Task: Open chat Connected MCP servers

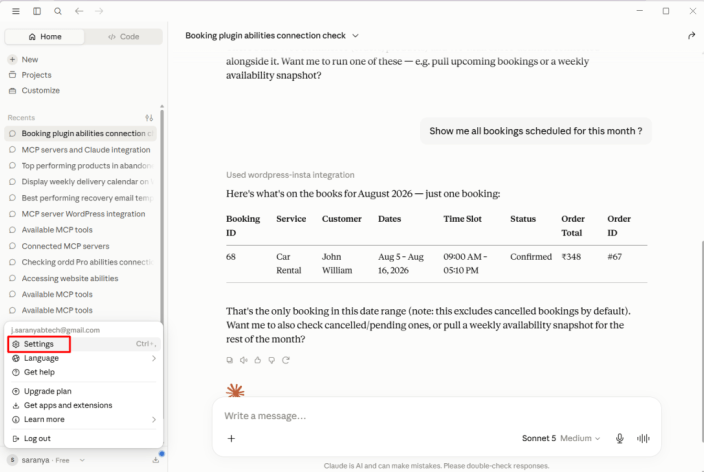Action: pos(81,246)
